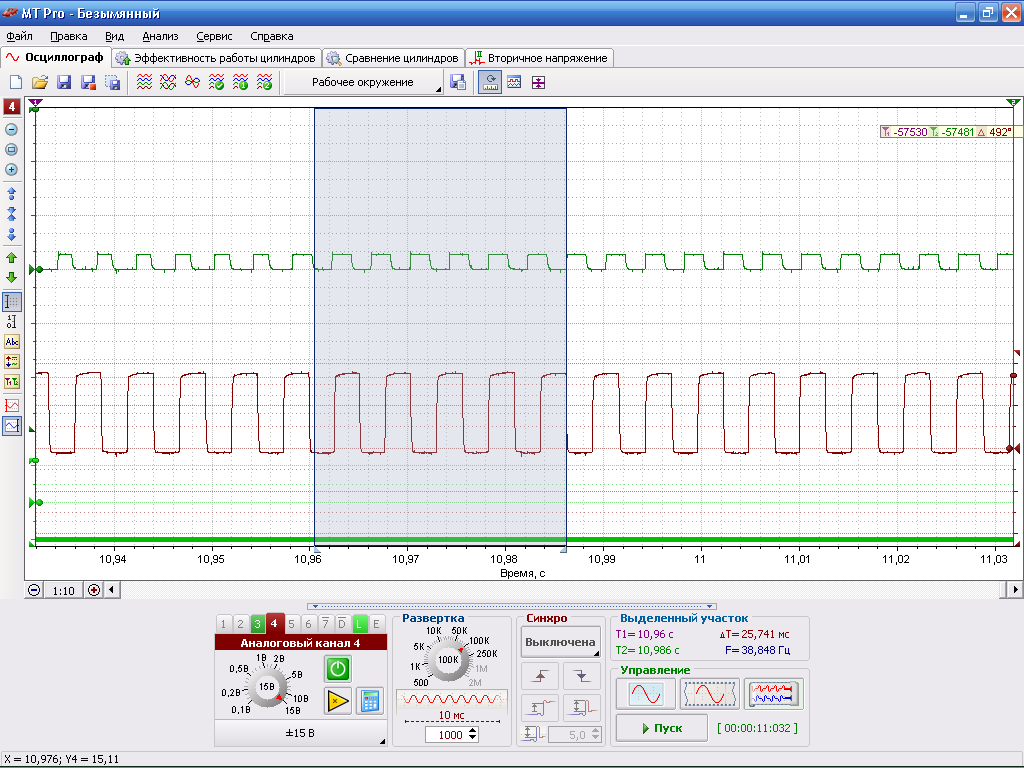
Task: Start acquisition with the Пуск button
Action: click(662, 728)
